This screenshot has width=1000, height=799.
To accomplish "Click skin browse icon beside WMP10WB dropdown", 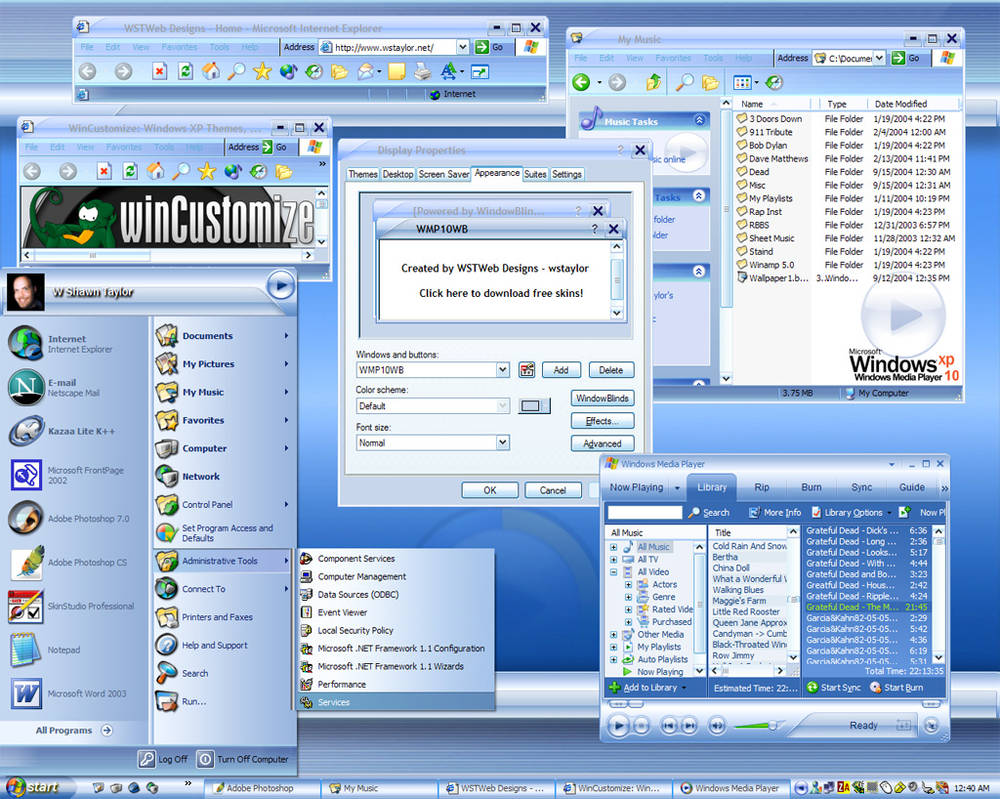I will (527, 370).
